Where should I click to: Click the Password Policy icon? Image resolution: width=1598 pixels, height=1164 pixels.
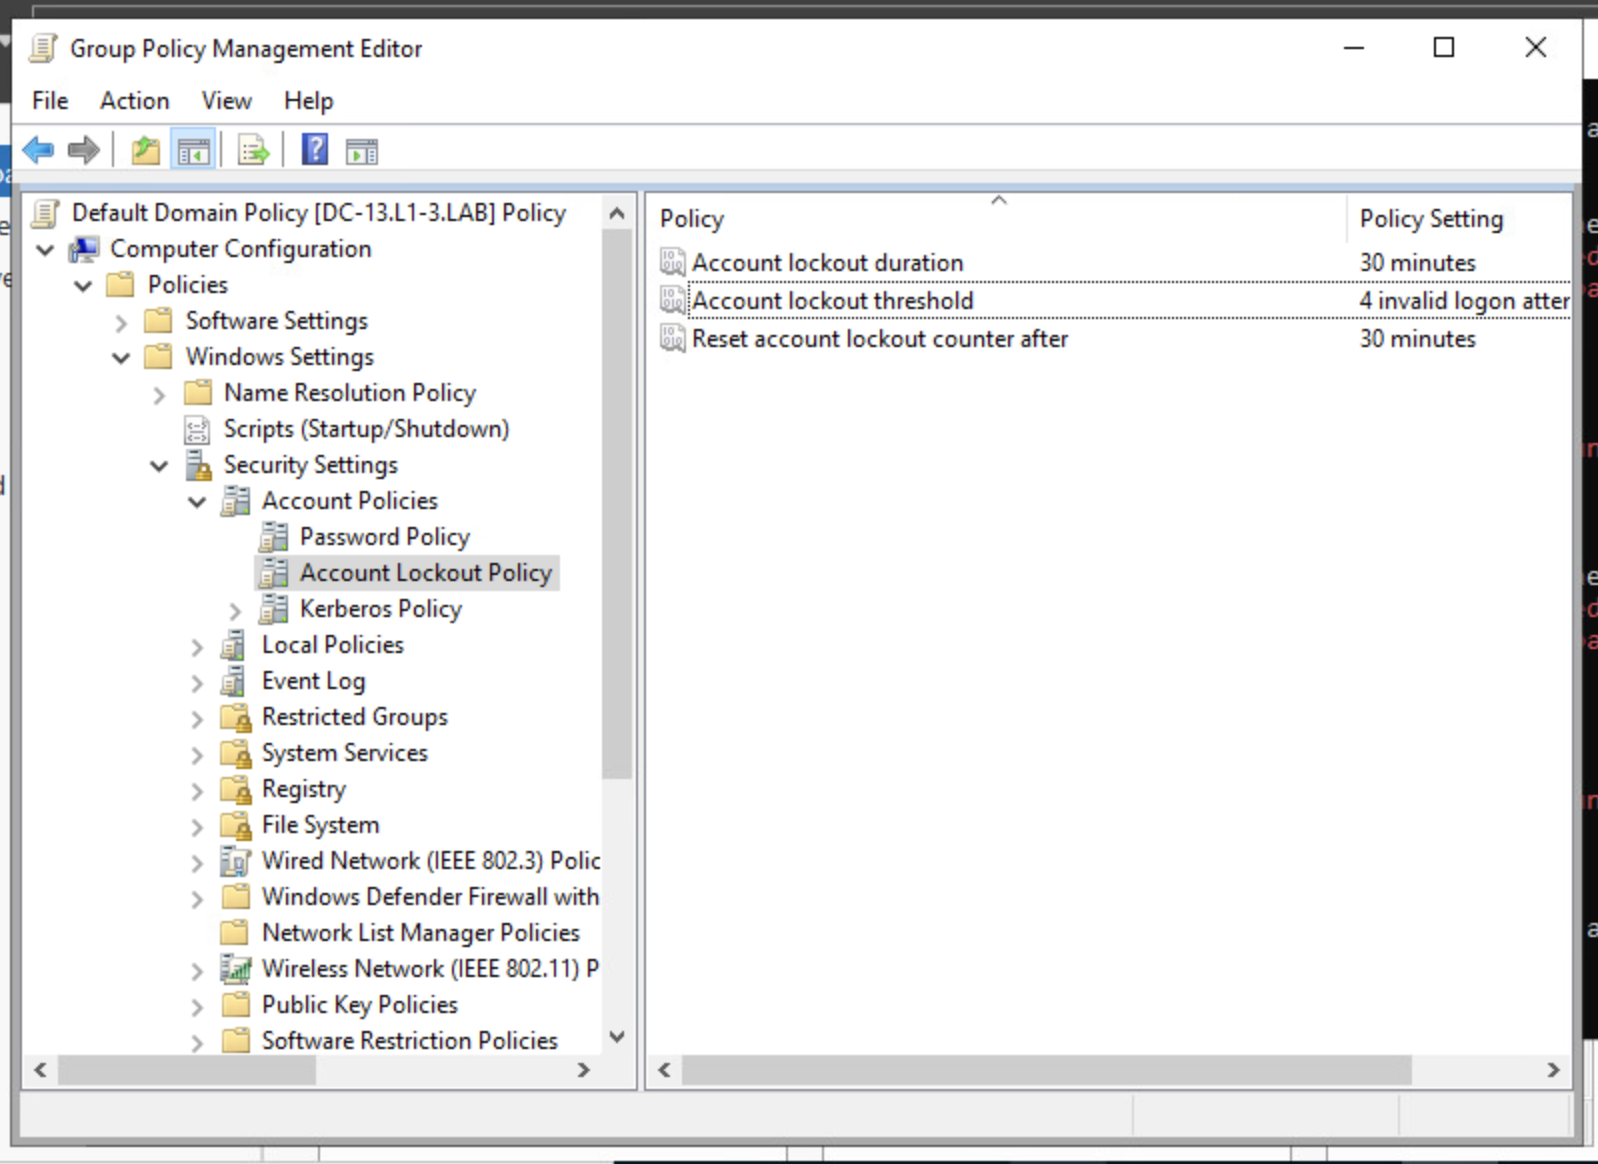[x=274, y=537]
